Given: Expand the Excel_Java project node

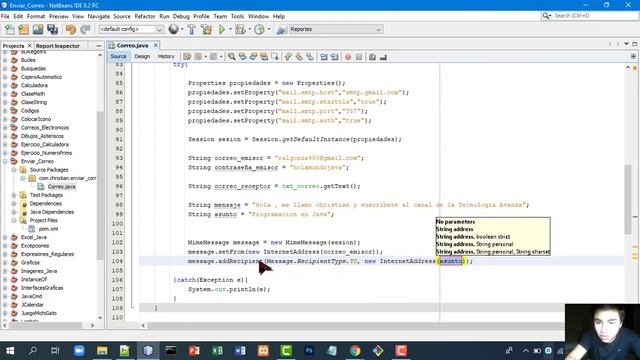Looking at the screenshot, I should [5, 237].
